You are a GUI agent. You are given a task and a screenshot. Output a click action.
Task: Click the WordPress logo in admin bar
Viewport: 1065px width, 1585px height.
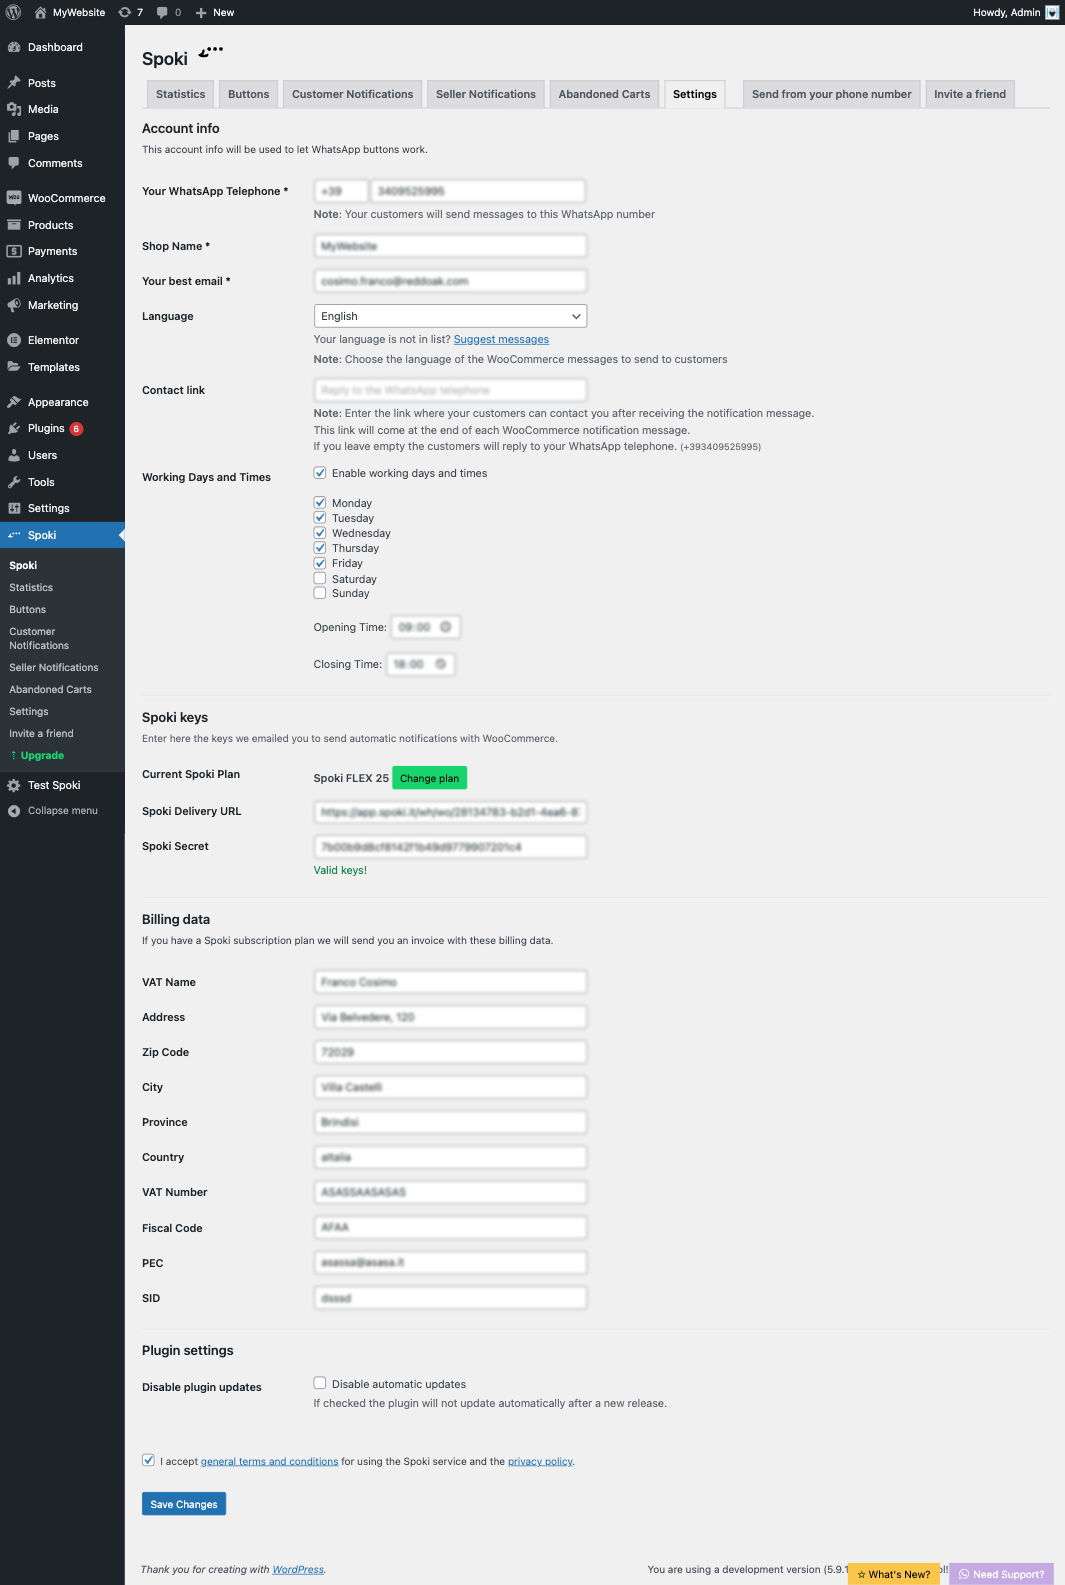click(14, 12)
